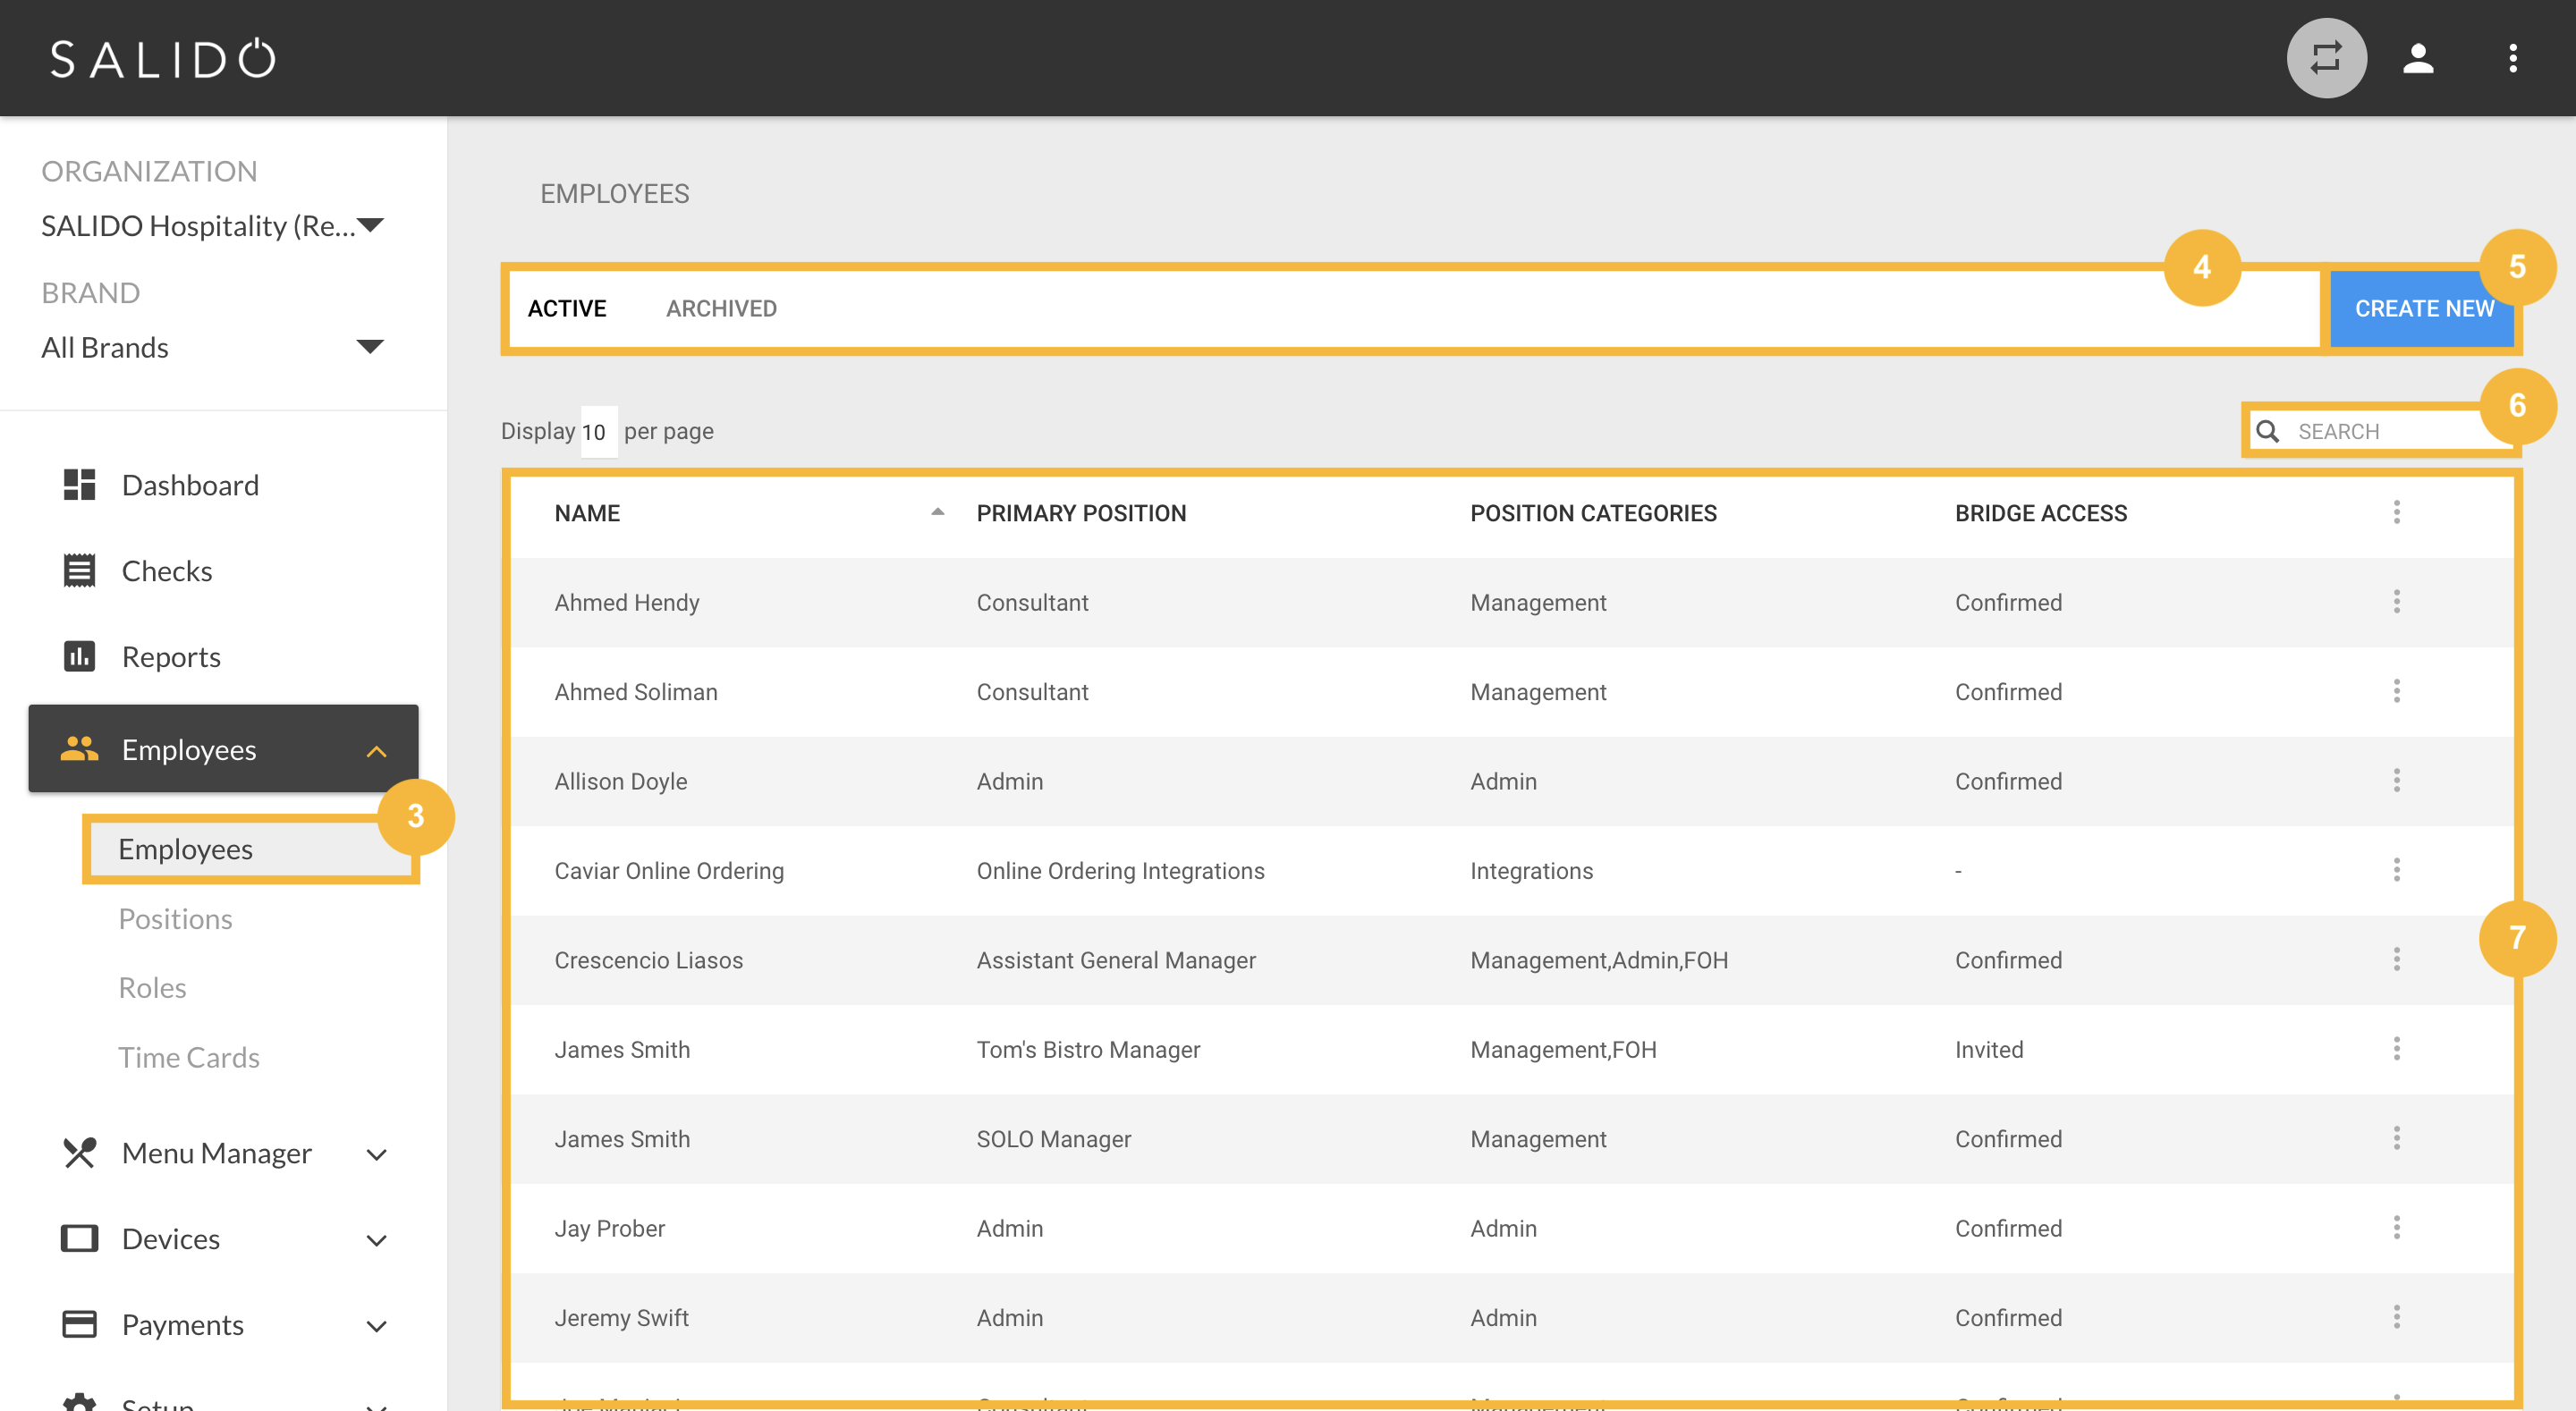Sort by Primary Position column header
This screenshot has width=2576, height=1411.
[x=1081, y=512]
